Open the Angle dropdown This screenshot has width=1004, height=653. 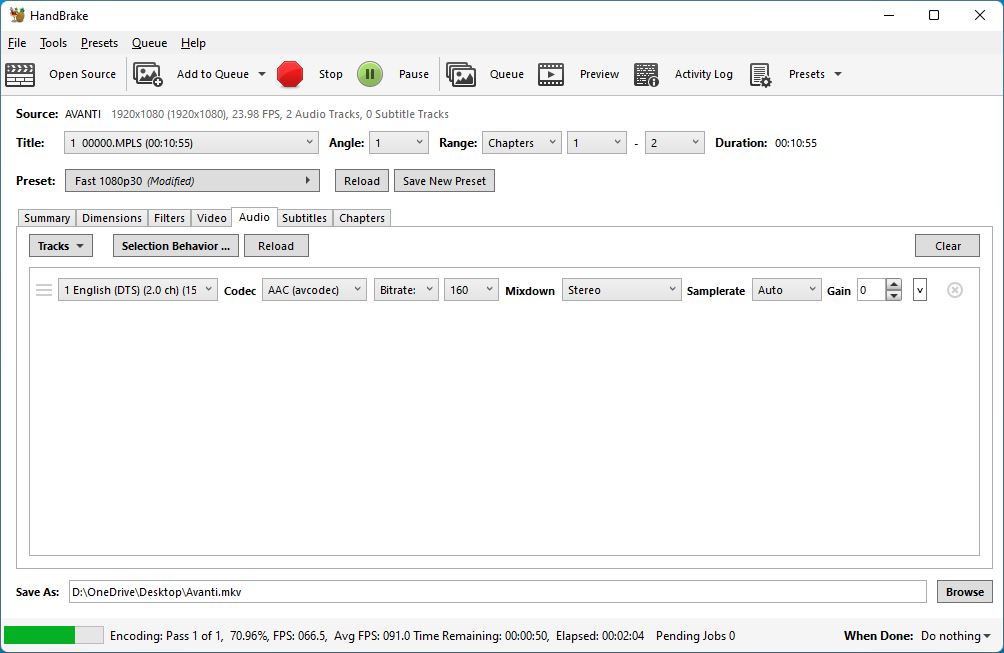pyautogui.click(x=399, y=143)
